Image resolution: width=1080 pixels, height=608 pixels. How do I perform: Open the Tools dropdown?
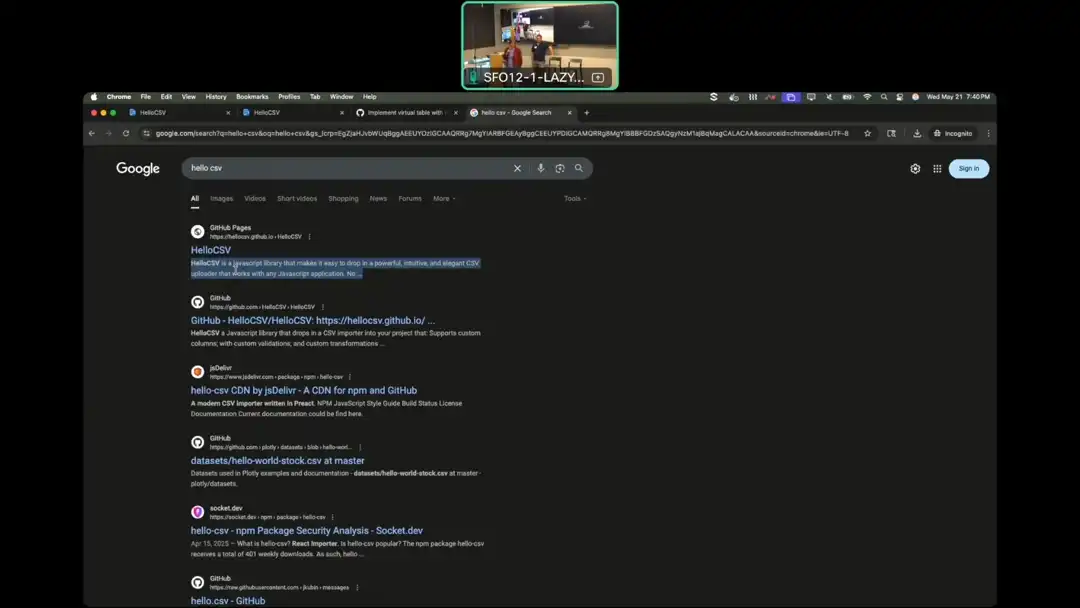pyautogui.click(x=574, y=199)
